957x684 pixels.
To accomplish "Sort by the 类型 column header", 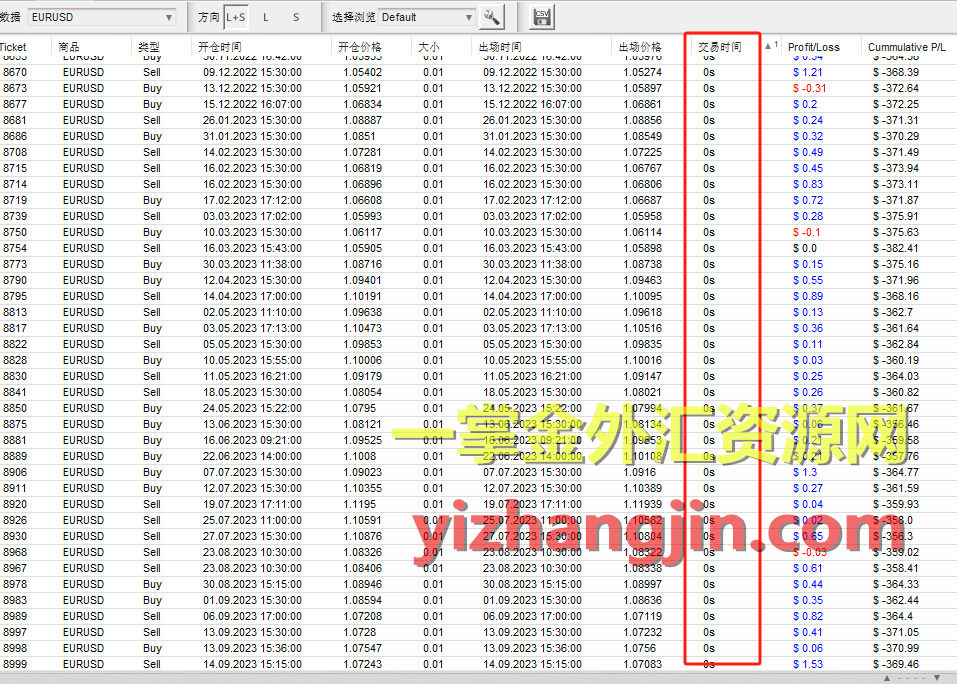I will click(149, 47).
